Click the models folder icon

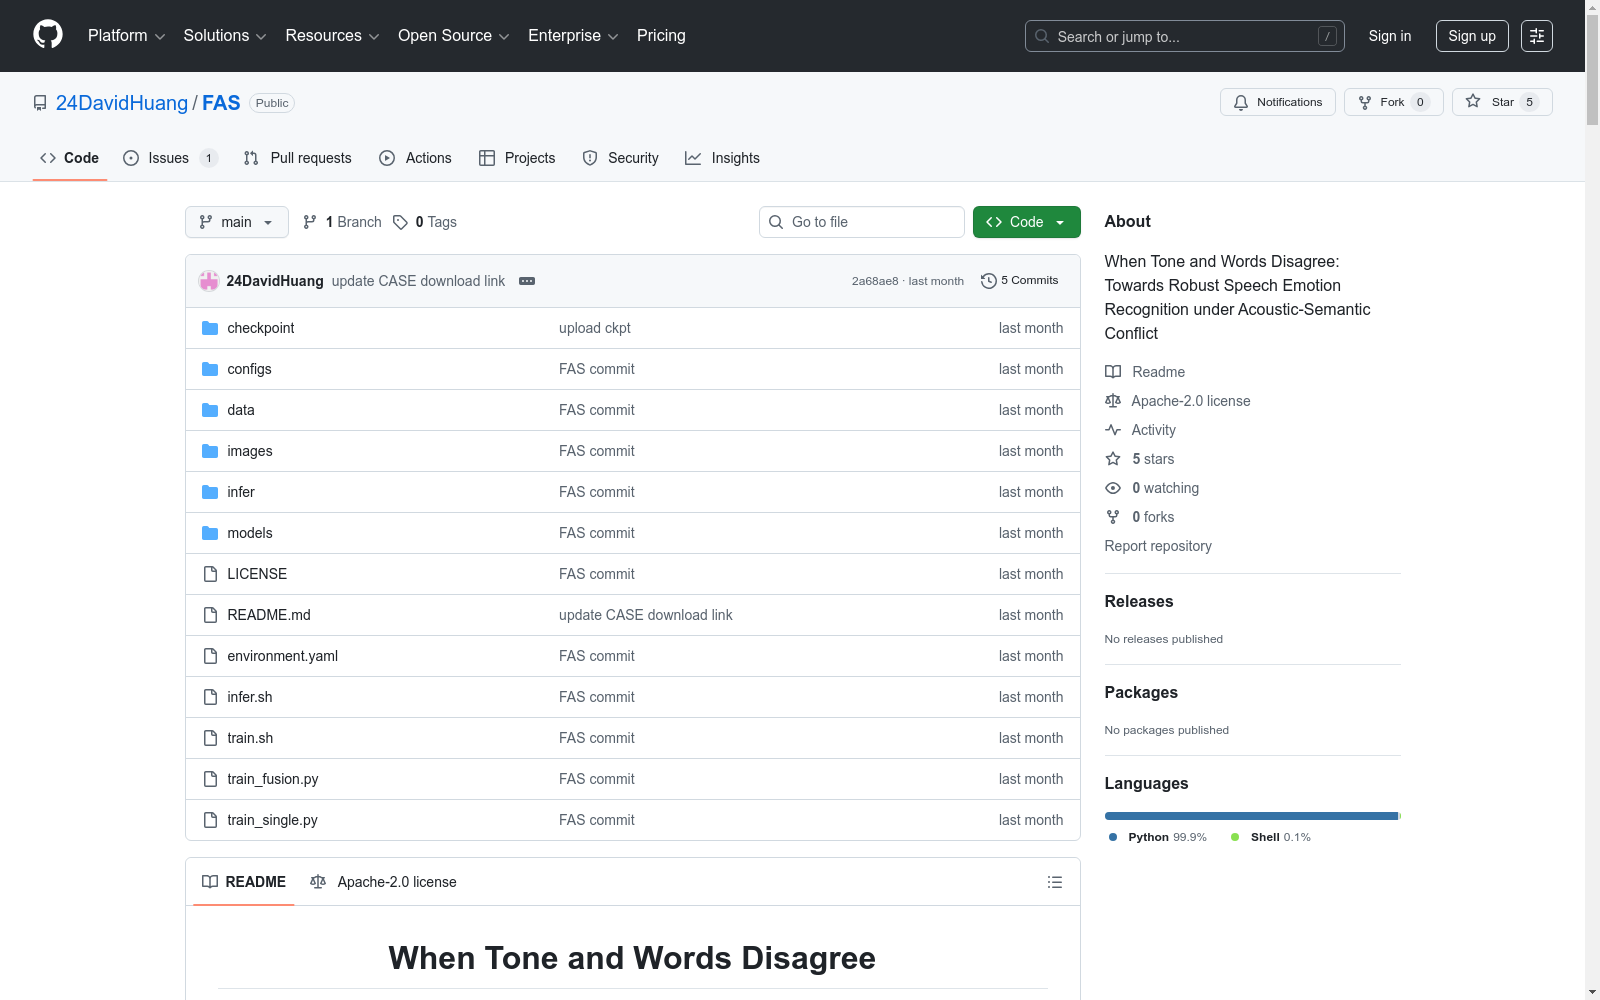point(210,533)
